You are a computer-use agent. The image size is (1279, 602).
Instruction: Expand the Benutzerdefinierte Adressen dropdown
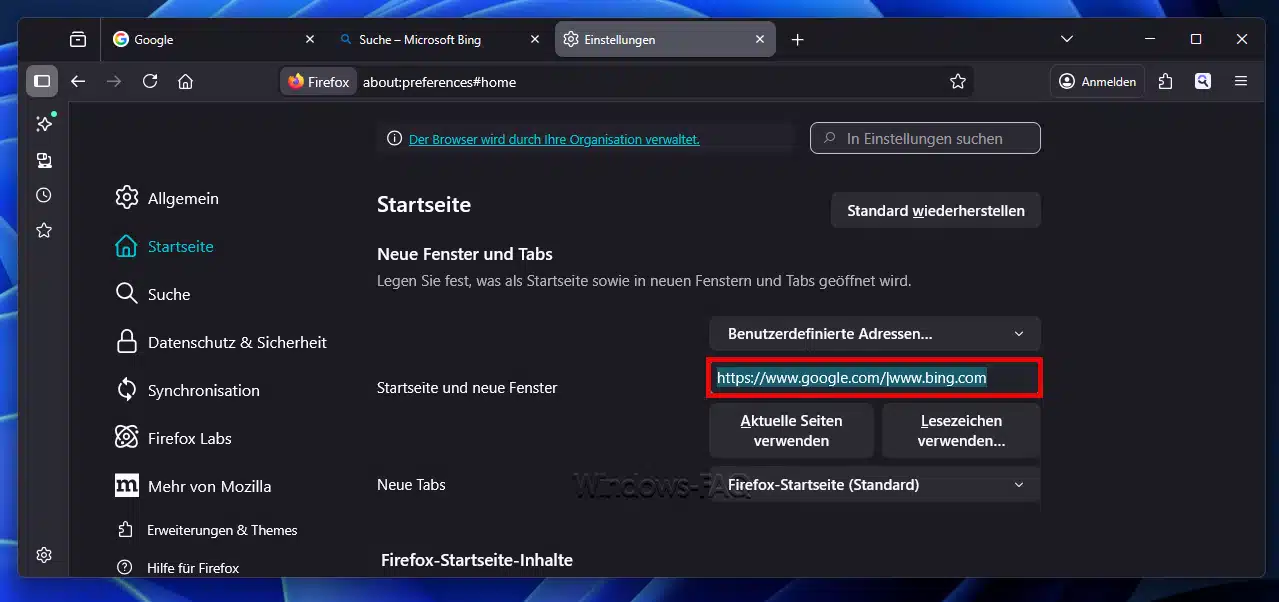874,333
